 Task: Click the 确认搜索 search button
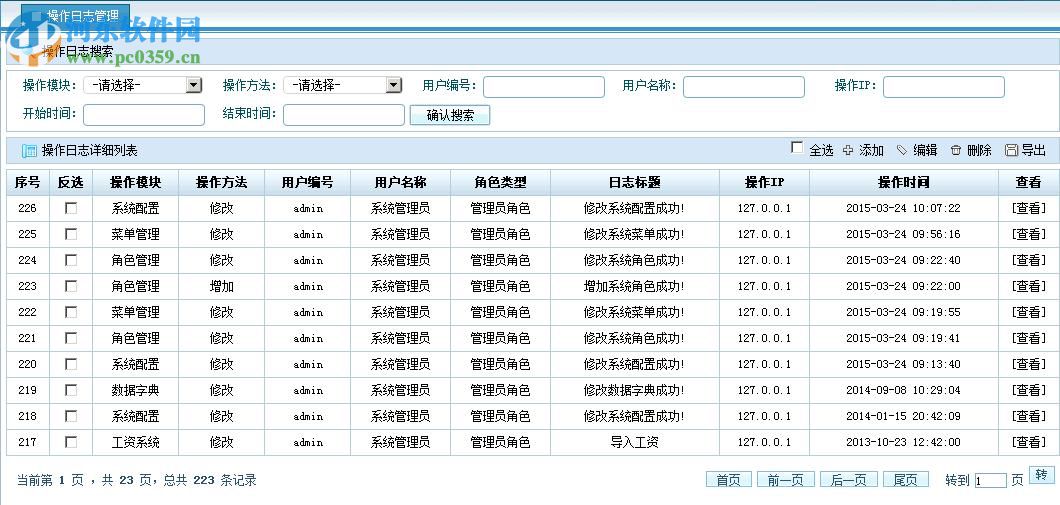coord(450,115)
